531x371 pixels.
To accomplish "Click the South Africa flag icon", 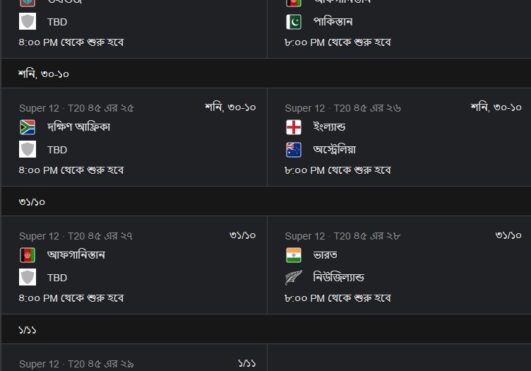I will [x=27, y=127].
